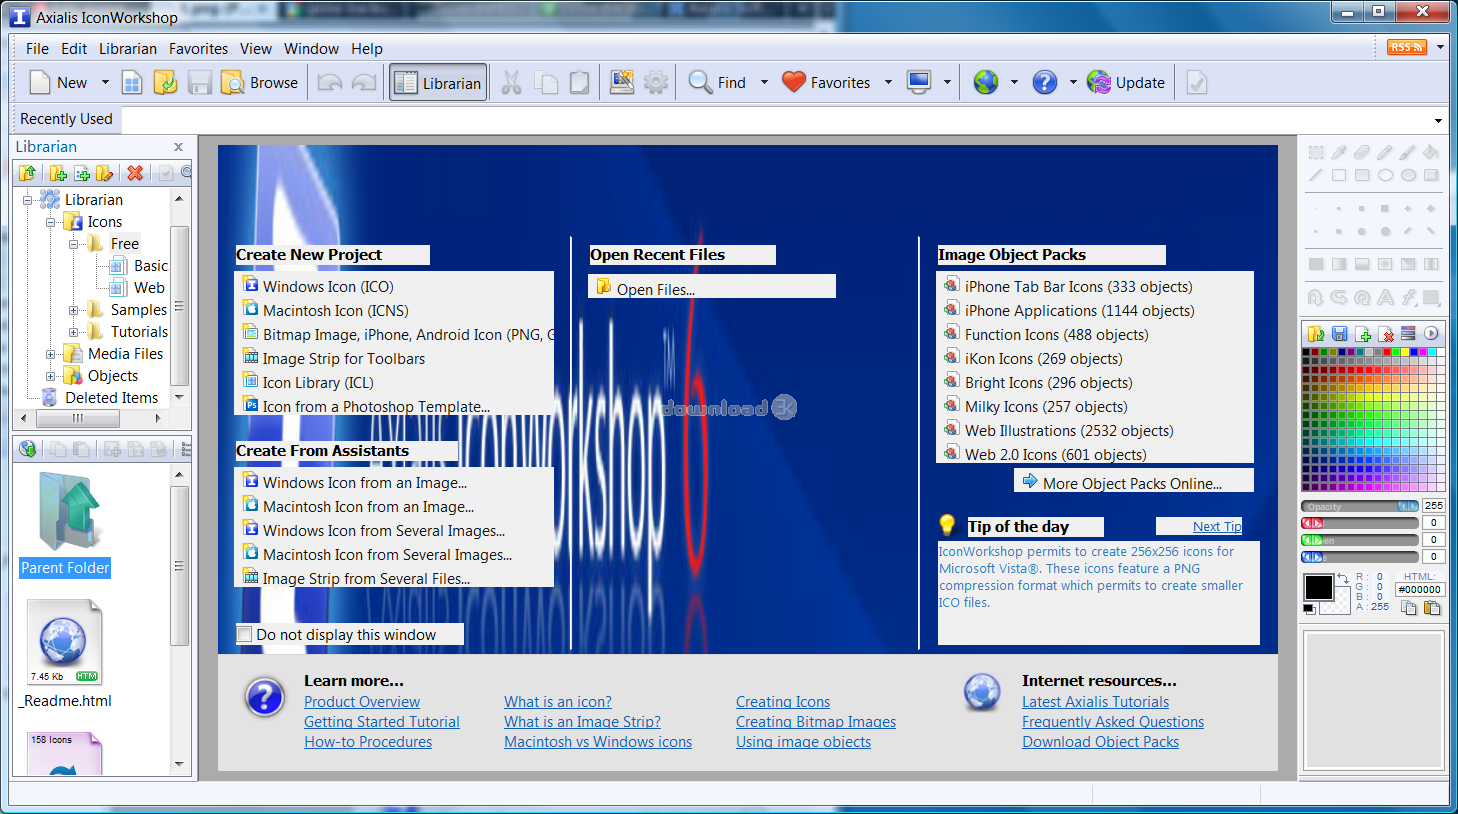Expand the Samples folder node

click(73, 310)
